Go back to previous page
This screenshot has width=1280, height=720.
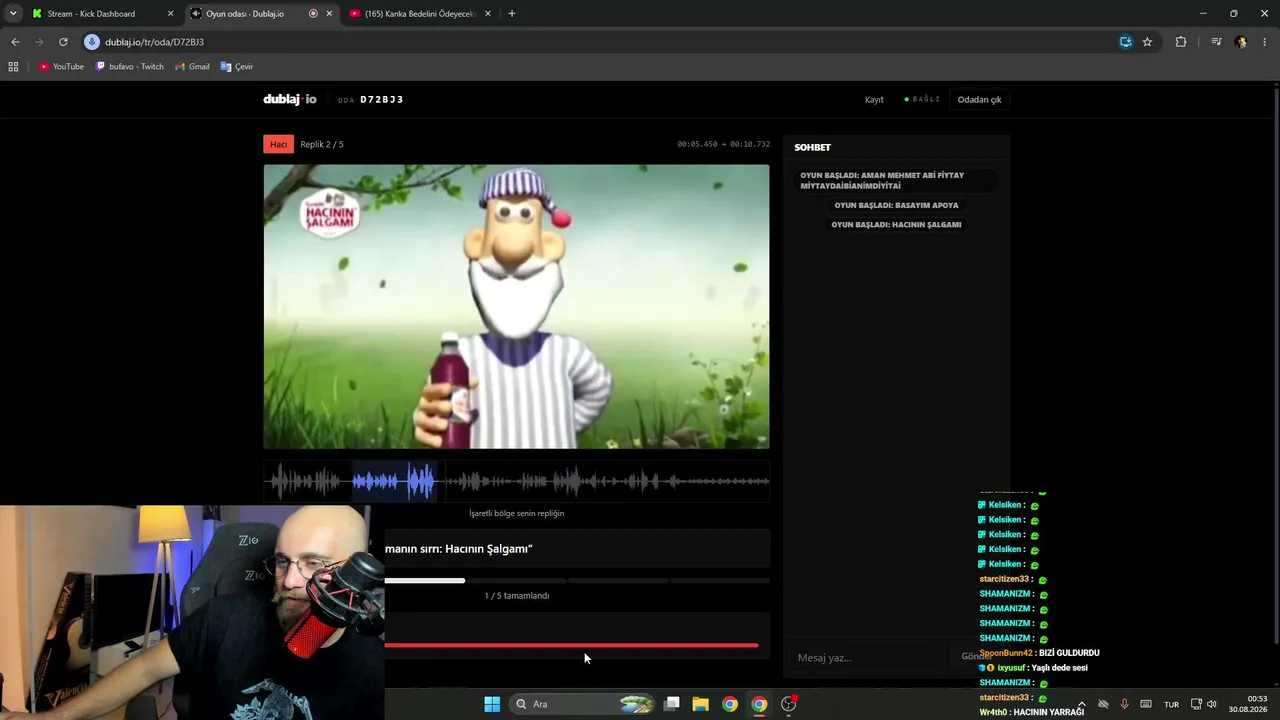pyautogui.click(x=15, y=42)
